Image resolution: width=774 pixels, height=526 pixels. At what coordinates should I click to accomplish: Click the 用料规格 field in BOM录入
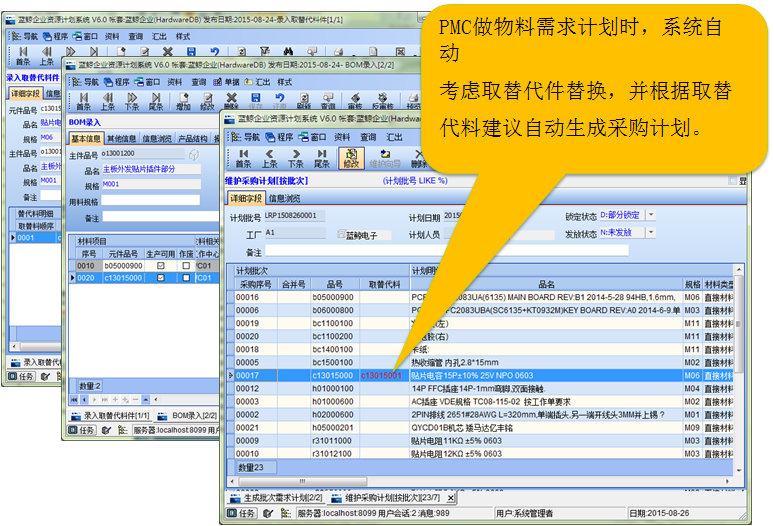coord(151,200)
